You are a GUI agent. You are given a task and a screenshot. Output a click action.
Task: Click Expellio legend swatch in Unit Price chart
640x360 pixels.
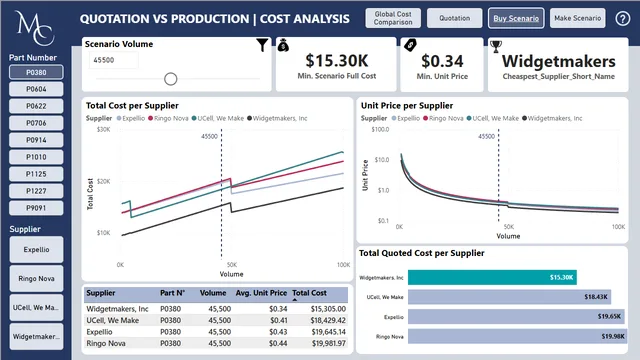click(x=394, y=118)
